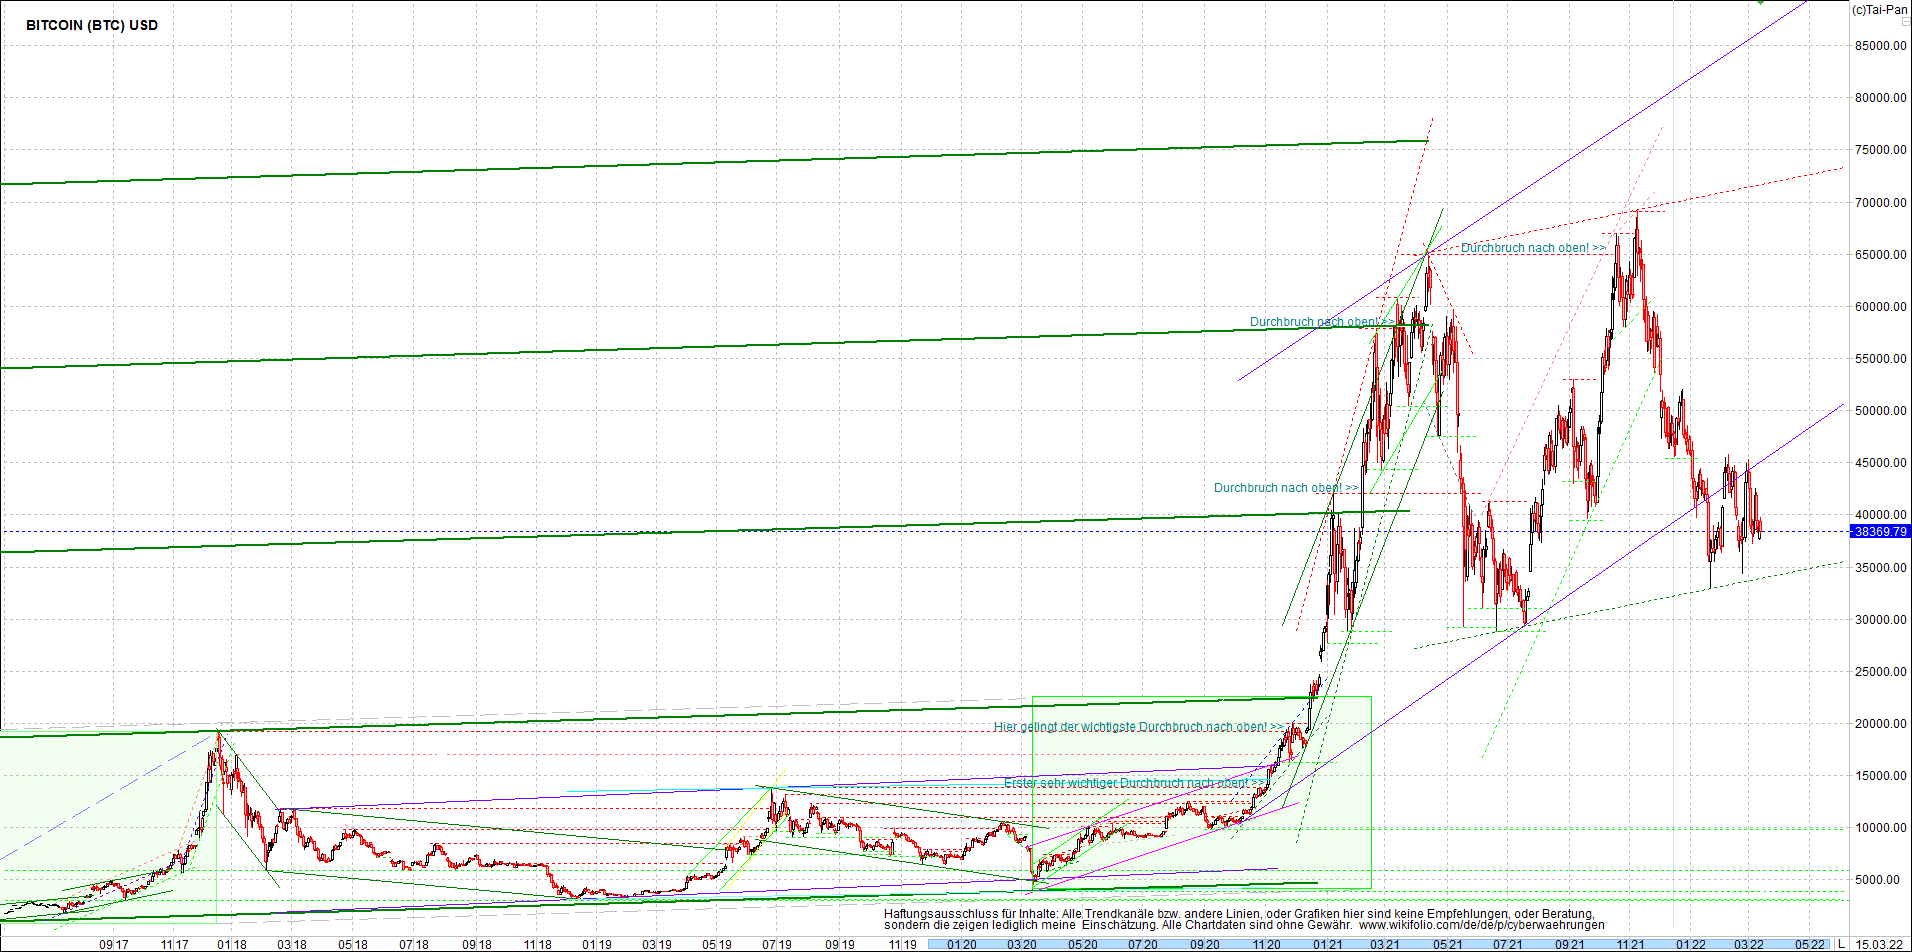The width and height of the screenshot is (1912, 952).
Task: Click the (c)Tai-Pan copyright label
Action: pyautogui.click(x=1879, y=10)
